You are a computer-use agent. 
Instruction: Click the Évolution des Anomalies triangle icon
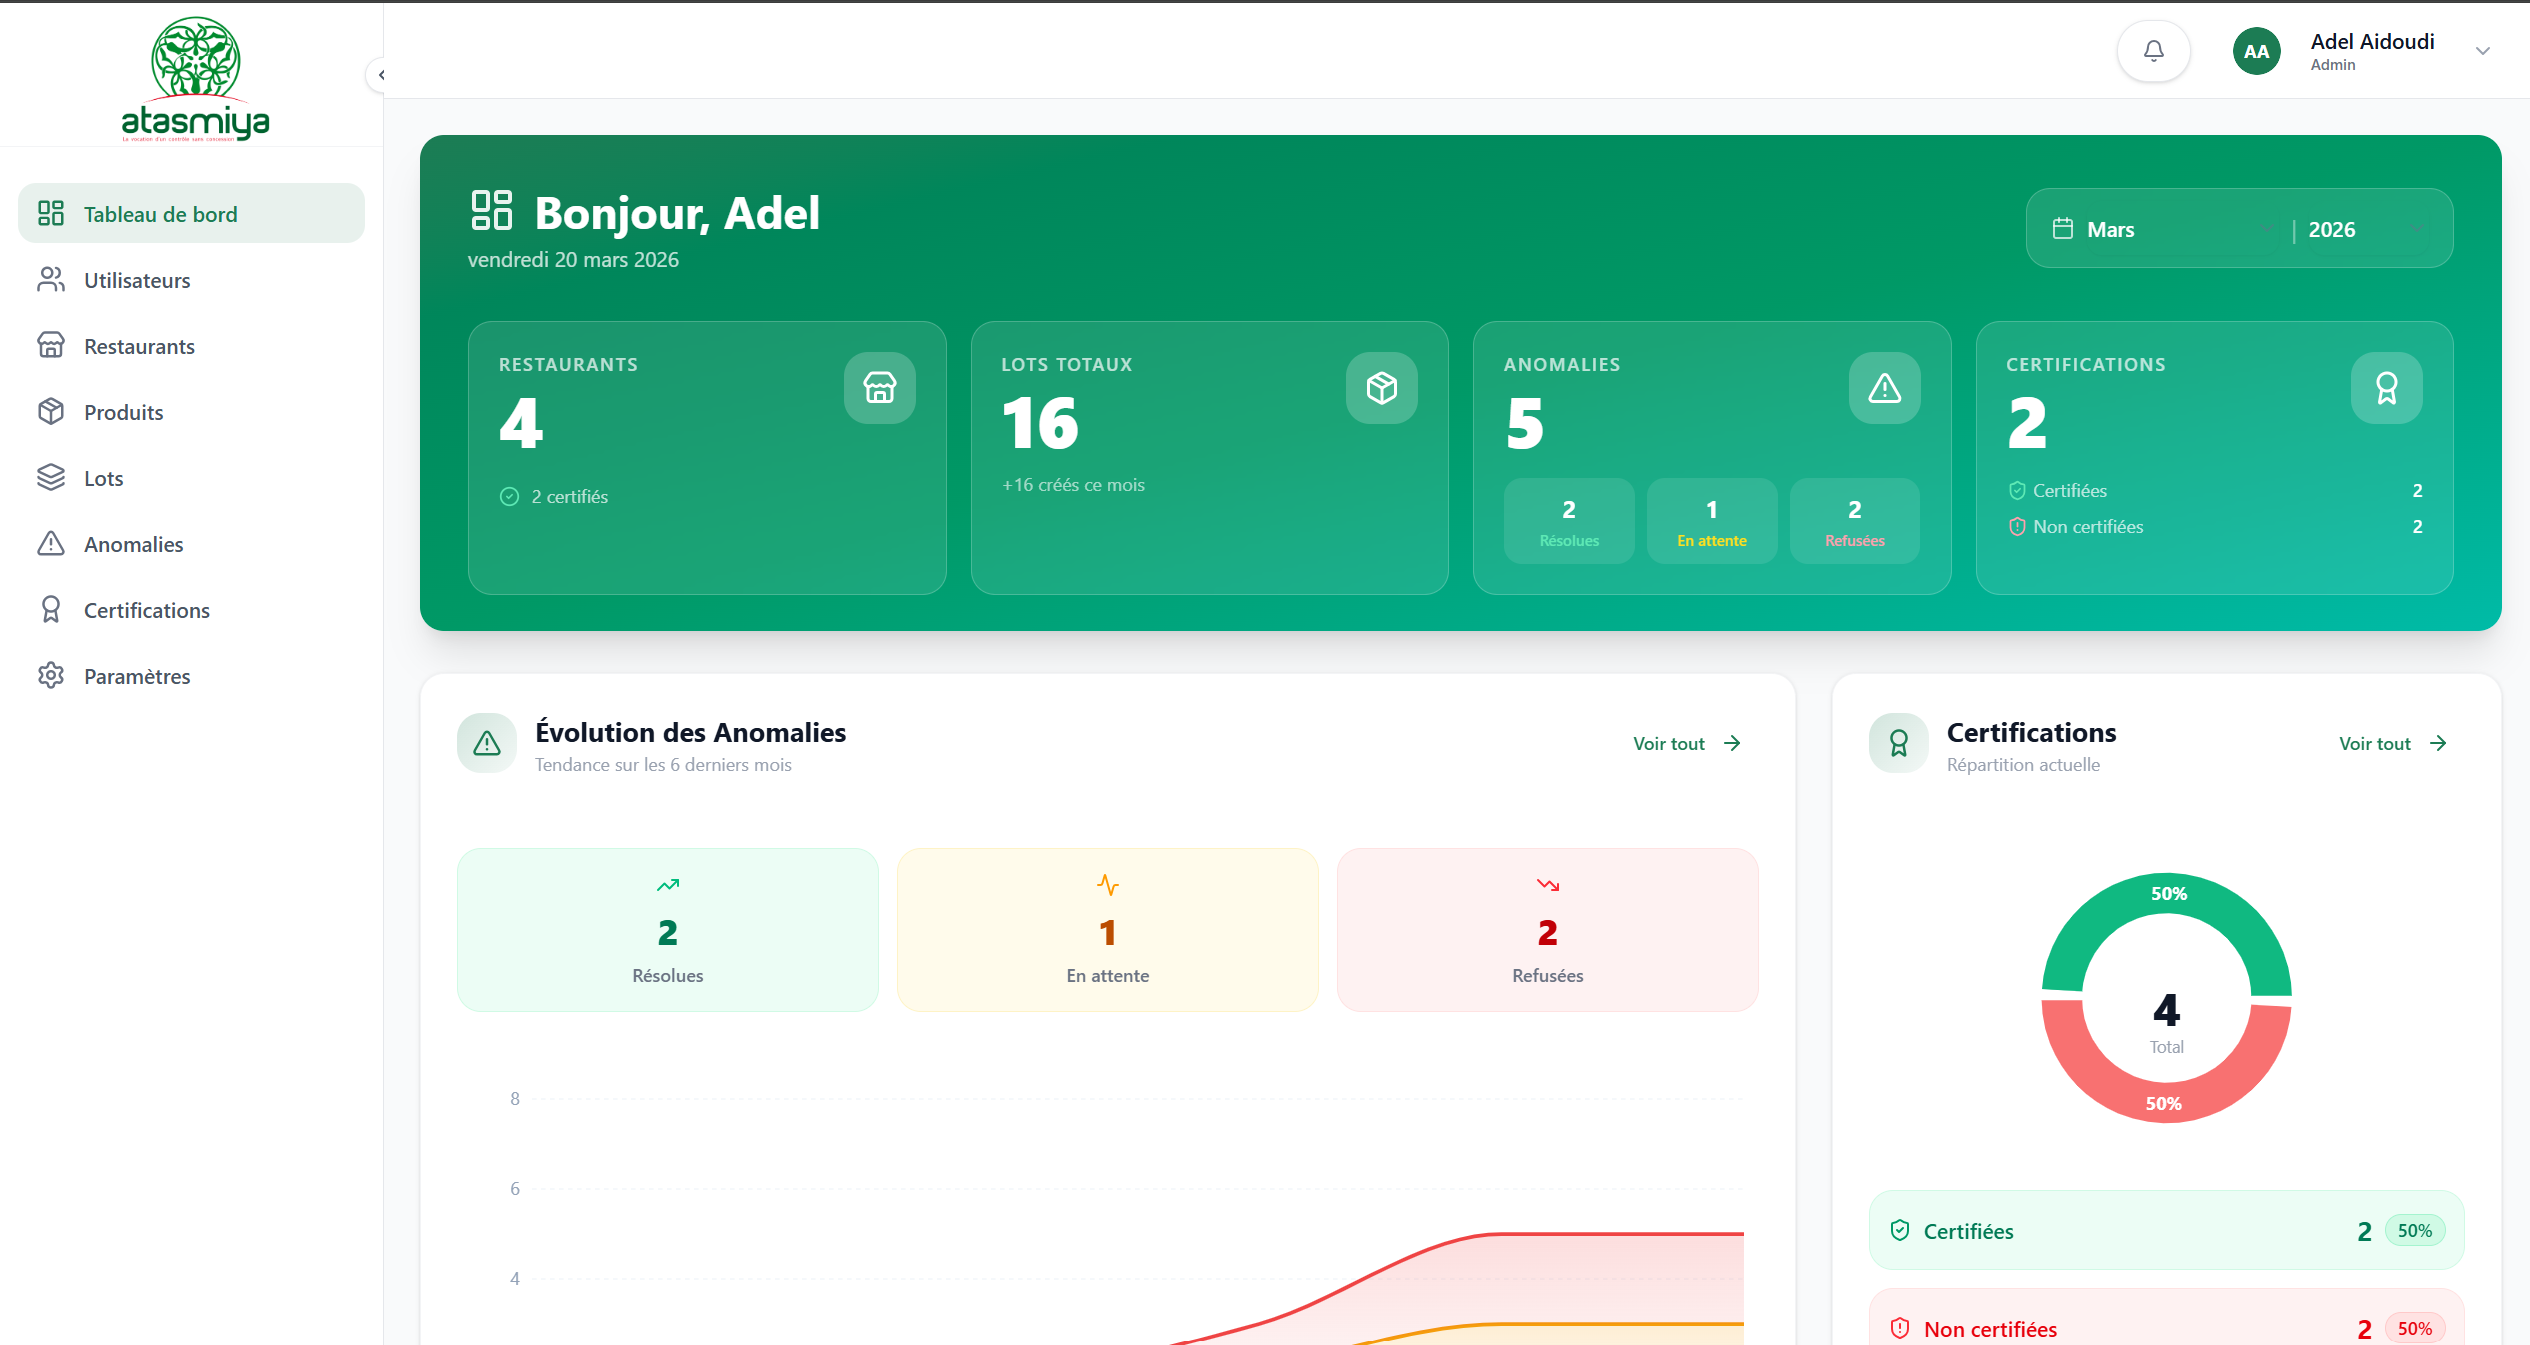click(x=487, y=743)
